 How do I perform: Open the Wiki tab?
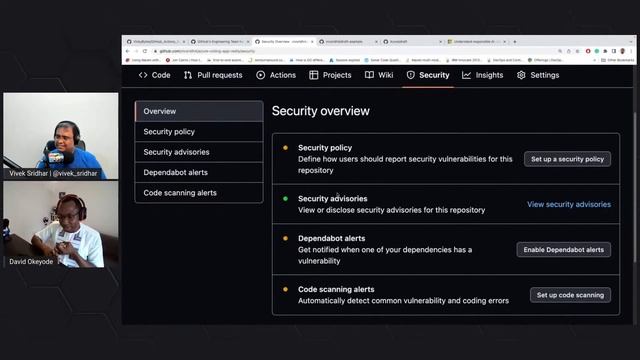point(379,75)
